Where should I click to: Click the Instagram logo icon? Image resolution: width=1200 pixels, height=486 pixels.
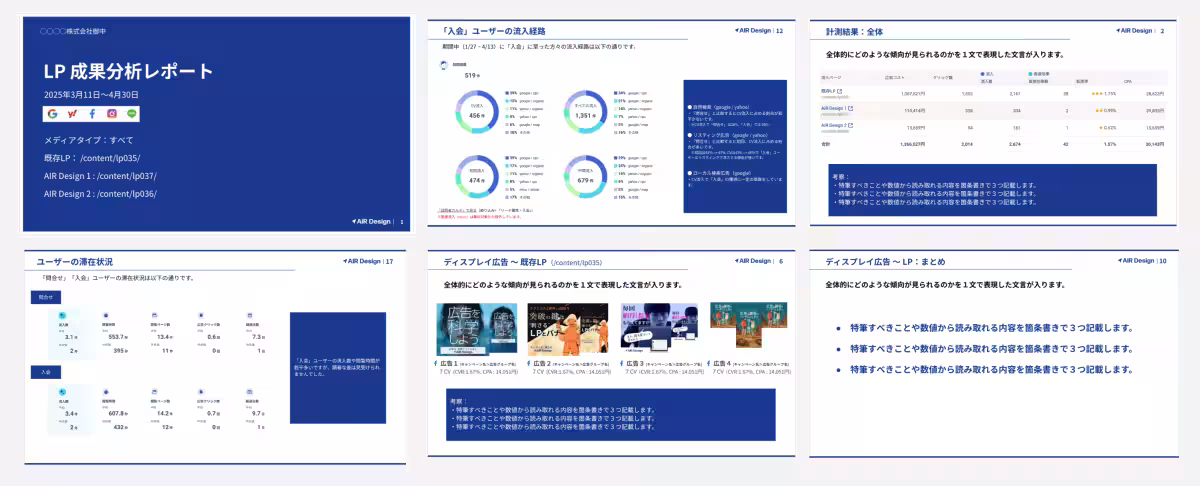[112, 114]
